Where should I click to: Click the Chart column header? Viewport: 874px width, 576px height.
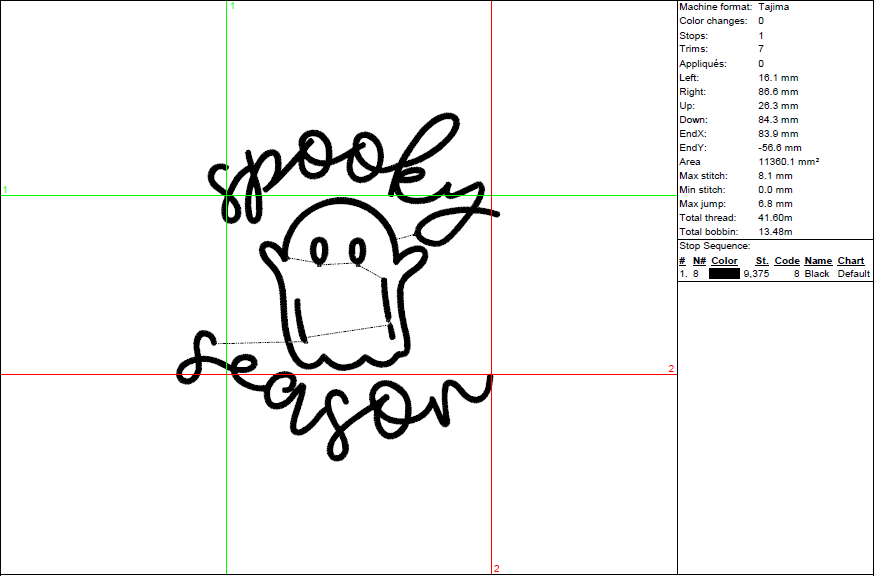pyautogui.click(x=850, y=261)
